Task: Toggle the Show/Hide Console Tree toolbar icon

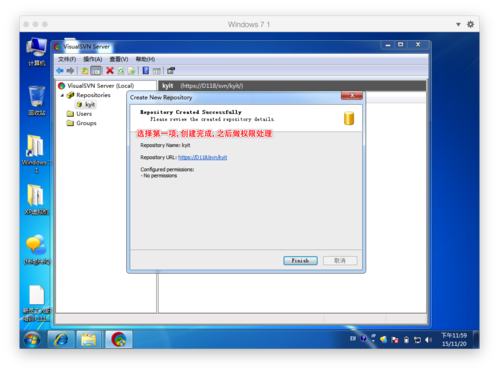Action: [96, 71]
